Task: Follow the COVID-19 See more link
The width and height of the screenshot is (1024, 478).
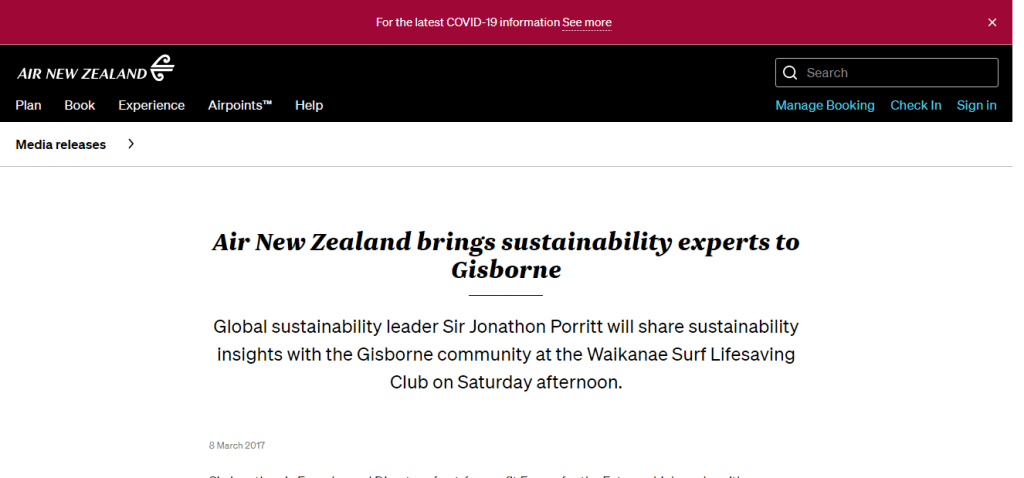Action: point(587,22)
